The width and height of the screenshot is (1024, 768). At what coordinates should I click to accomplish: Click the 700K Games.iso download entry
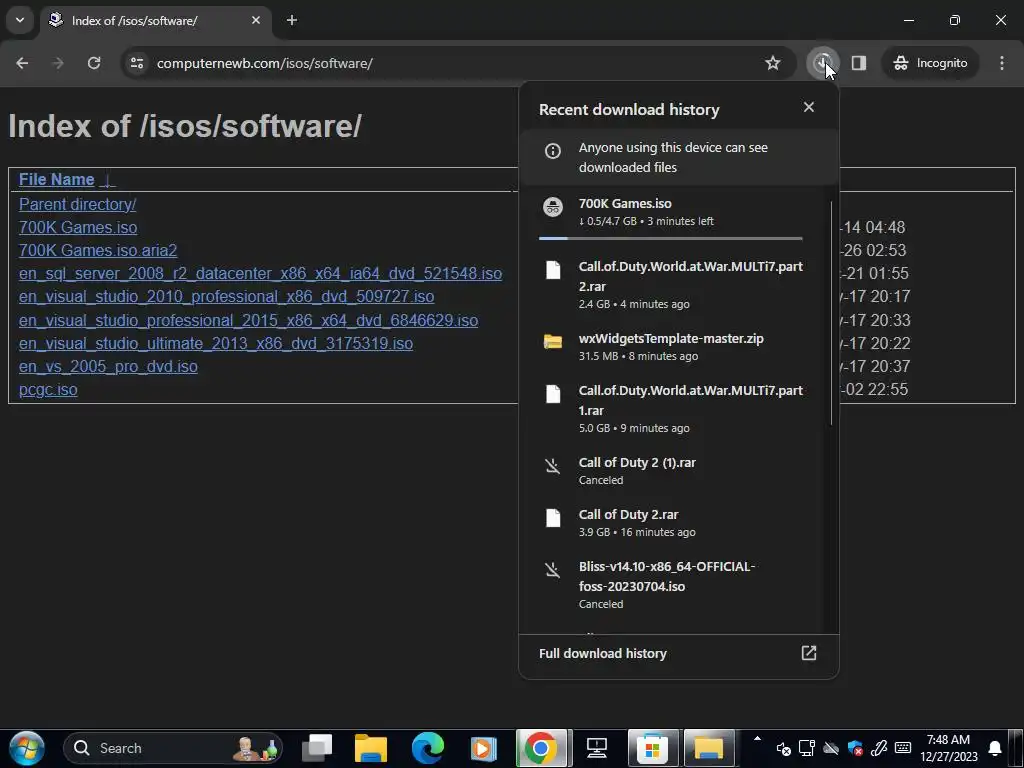pos(676,217)
